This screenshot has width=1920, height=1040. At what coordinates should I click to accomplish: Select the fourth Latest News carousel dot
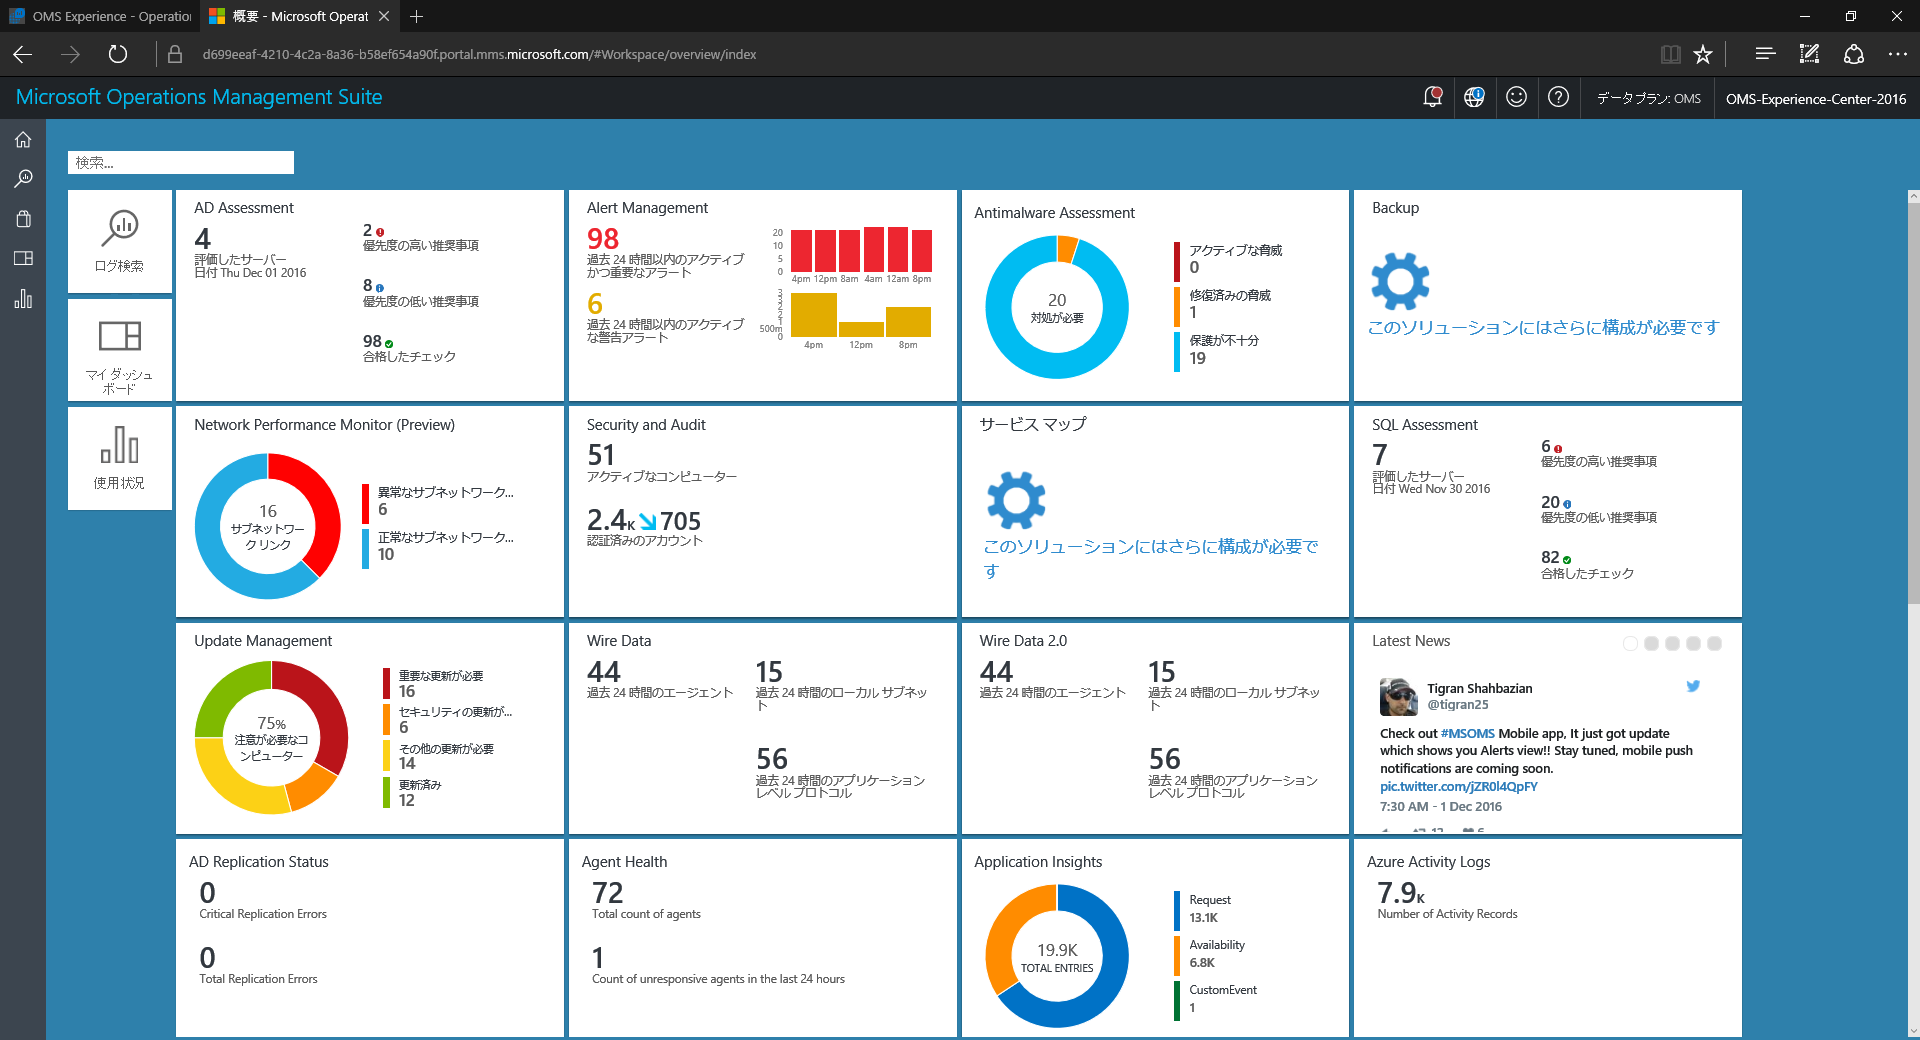(x=1693, y=643)
